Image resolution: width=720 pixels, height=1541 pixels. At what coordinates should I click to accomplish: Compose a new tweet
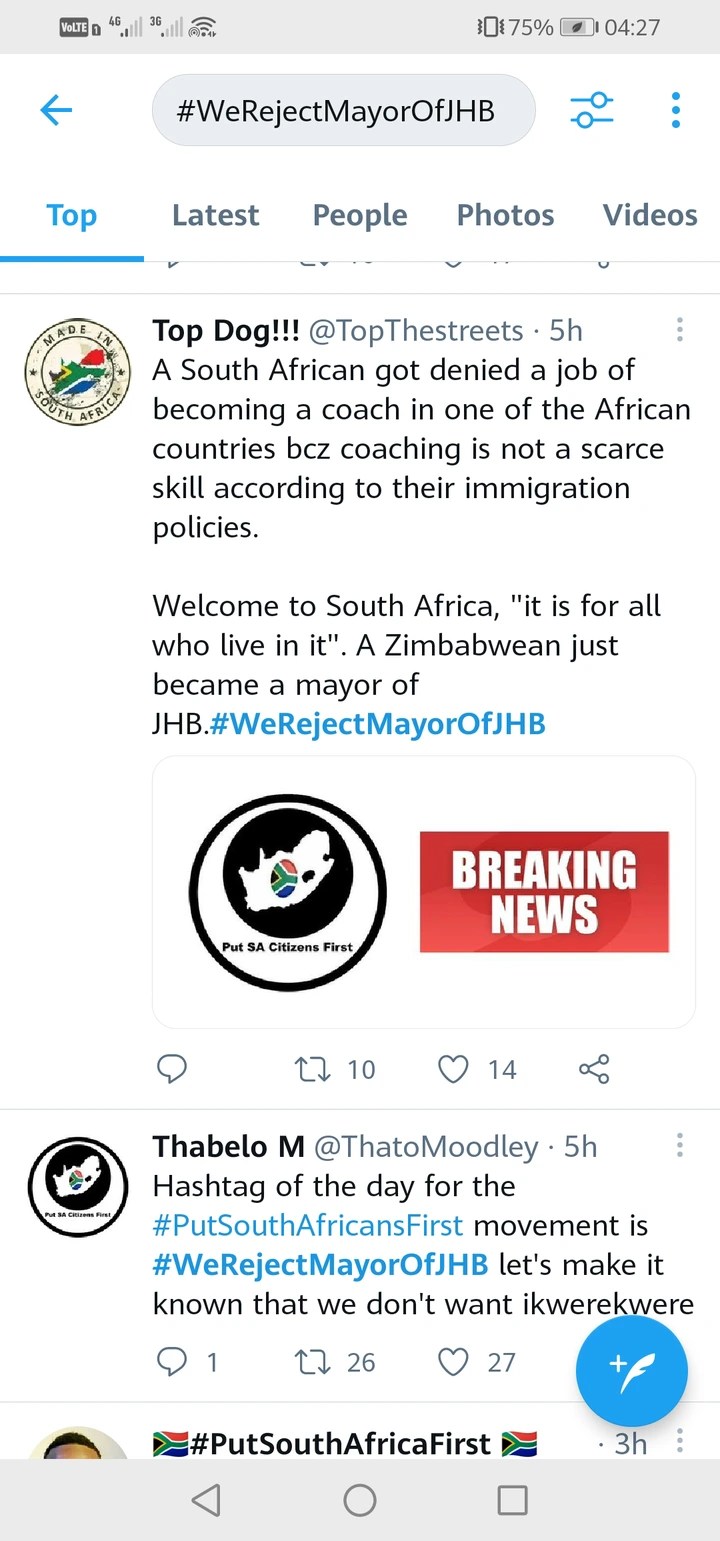[631, 1371]
